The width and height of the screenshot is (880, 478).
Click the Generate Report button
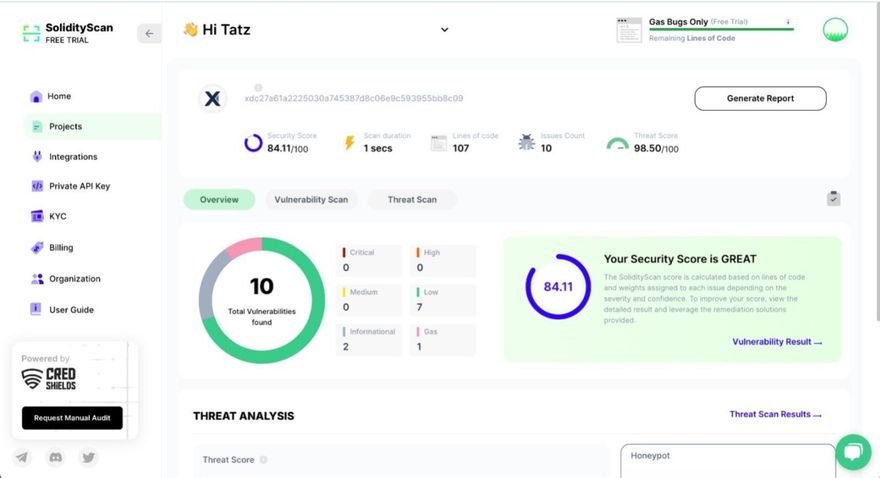760,98
